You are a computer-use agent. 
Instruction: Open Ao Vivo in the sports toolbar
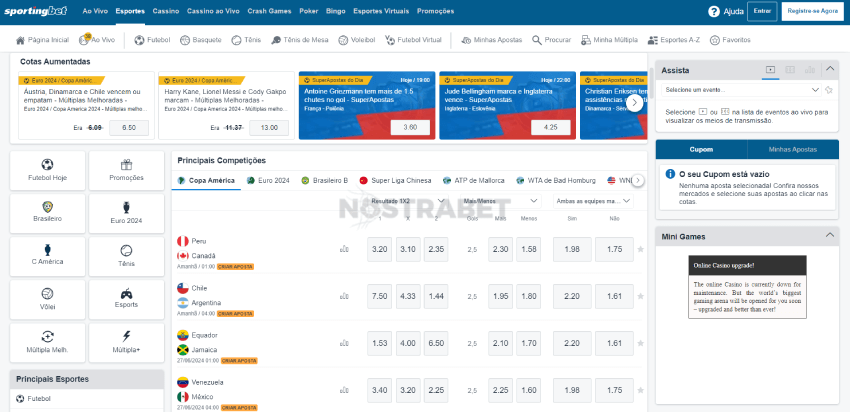(96, 40)
